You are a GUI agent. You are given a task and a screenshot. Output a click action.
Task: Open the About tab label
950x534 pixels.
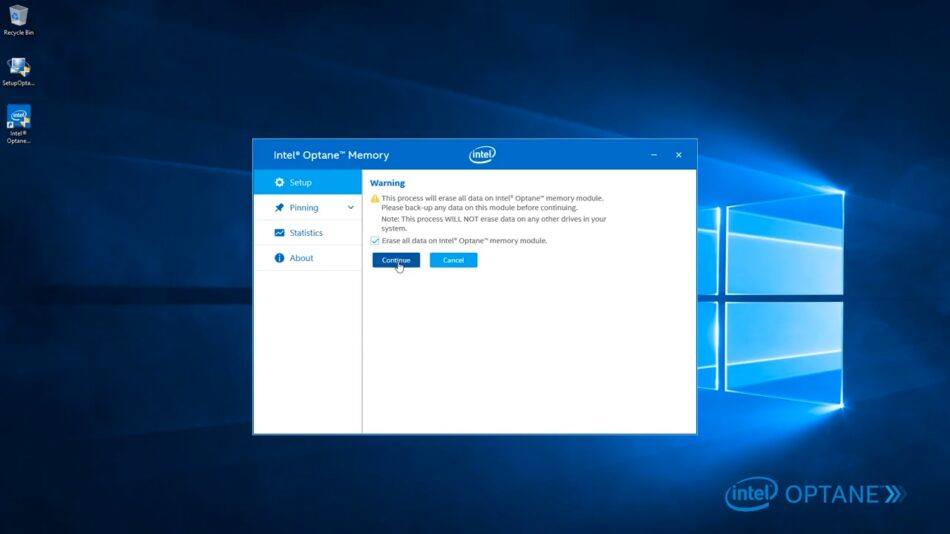[301, 258]
